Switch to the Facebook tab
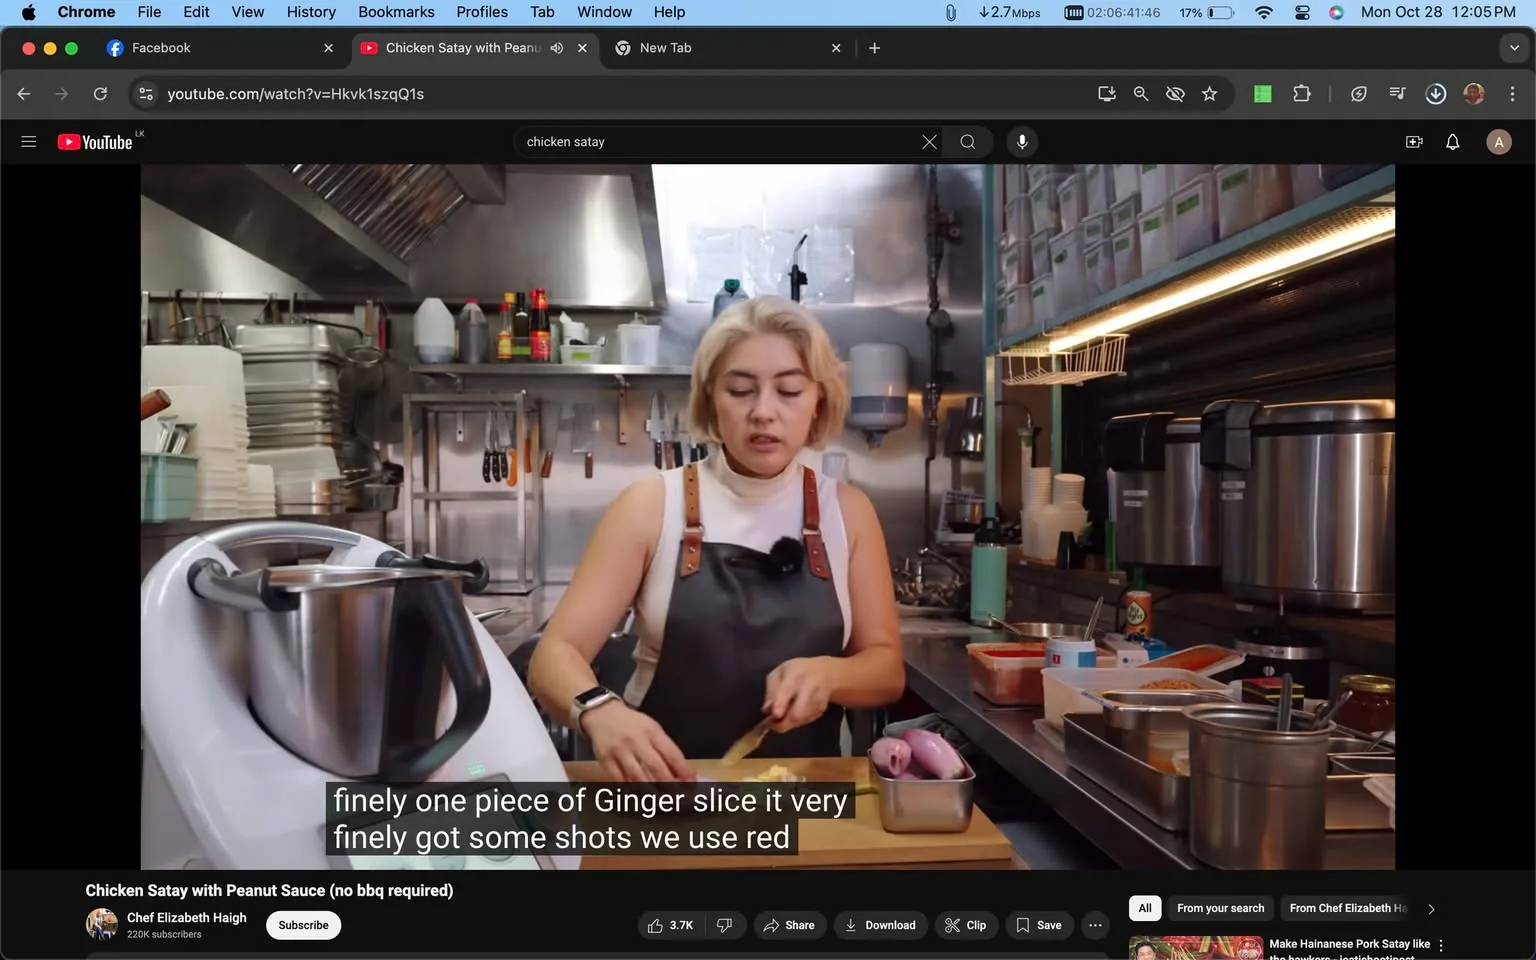The image size is (1536, 960). (200, 47)
